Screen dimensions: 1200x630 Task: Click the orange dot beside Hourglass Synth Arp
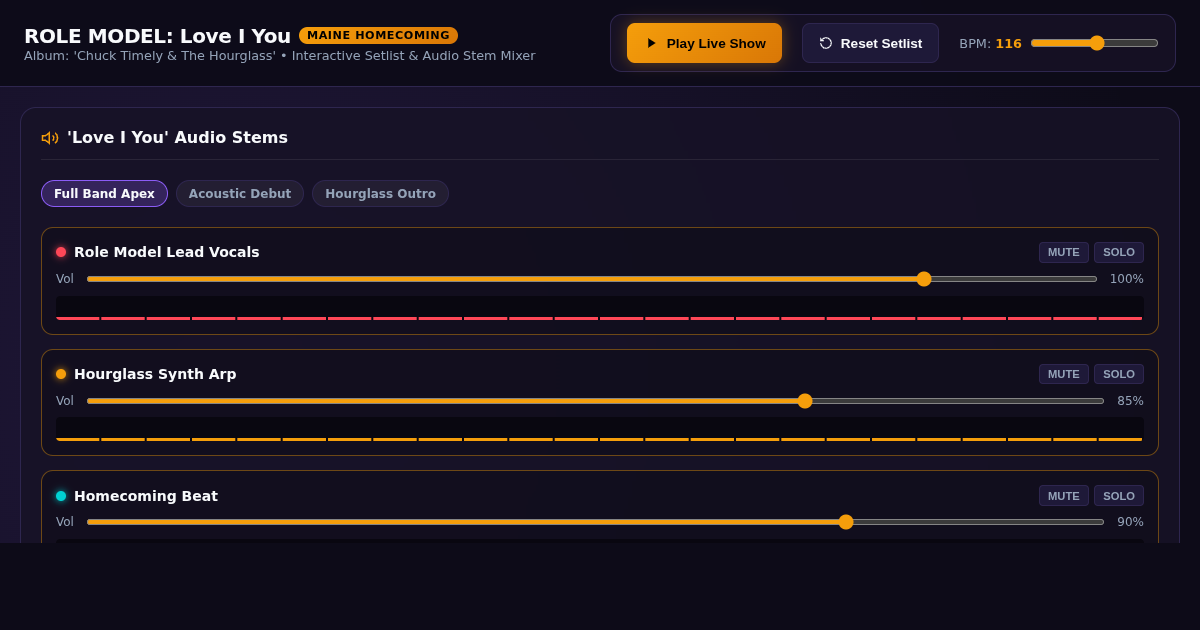pos(61,374)
